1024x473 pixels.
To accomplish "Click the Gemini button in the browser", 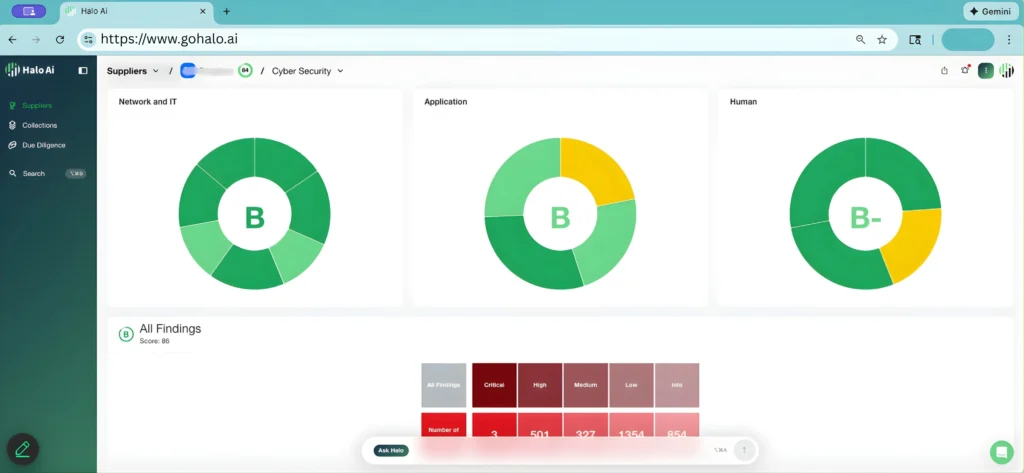I will click(989, 11).
